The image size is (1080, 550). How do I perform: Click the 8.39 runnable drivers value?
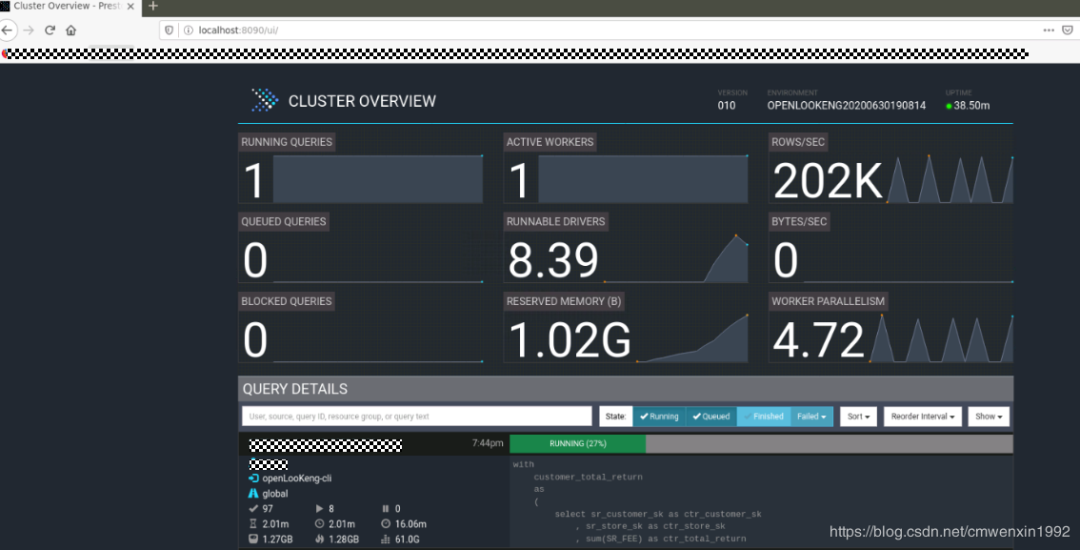[x=553, y=261]
